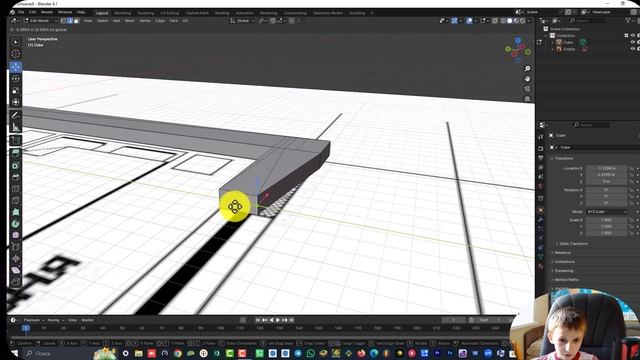Select the Spin tool

click(16, 224)
